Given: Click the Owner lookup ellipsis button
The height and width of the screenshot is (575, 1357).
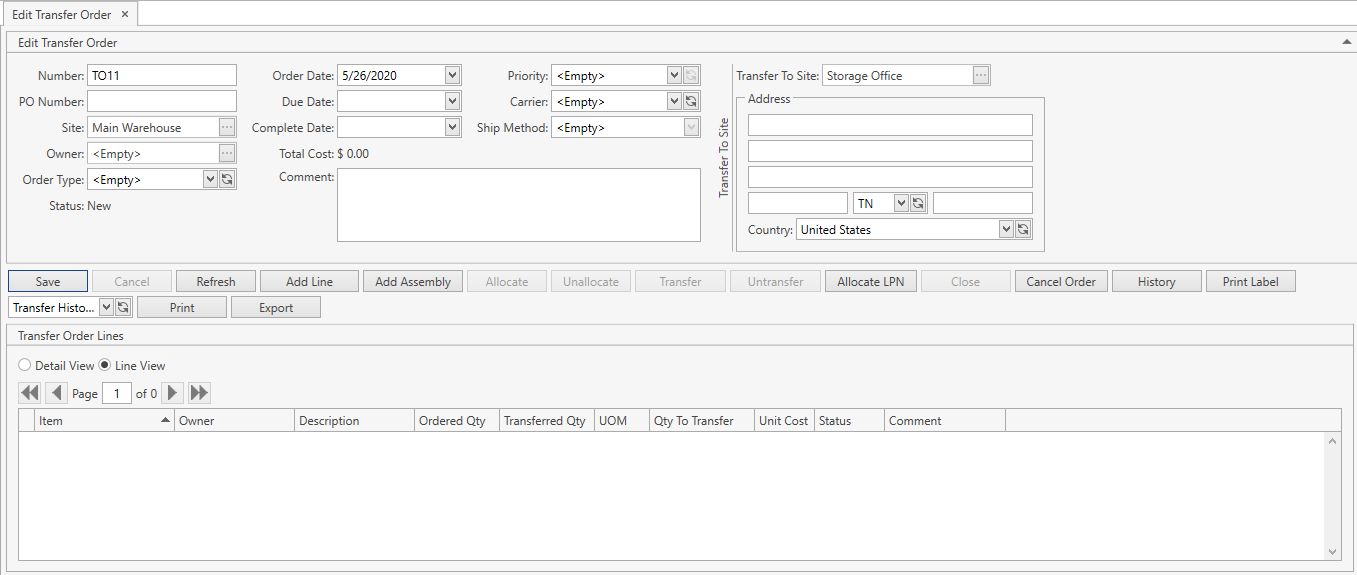Looking at the screenshot, I should pos(227,154).
